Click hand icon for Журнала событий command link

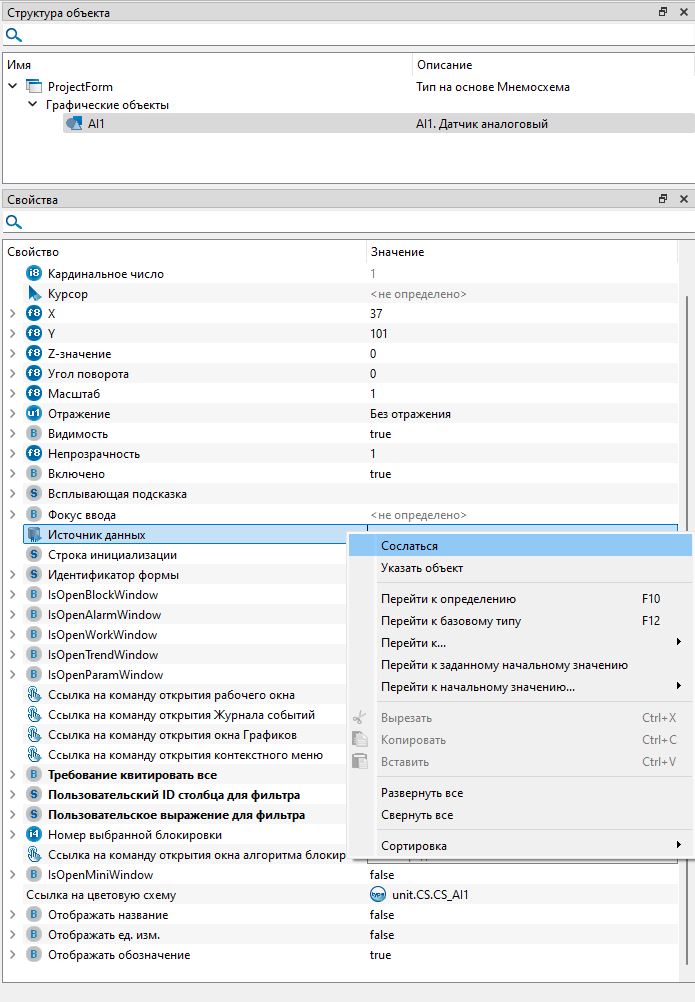click(34, 715)
